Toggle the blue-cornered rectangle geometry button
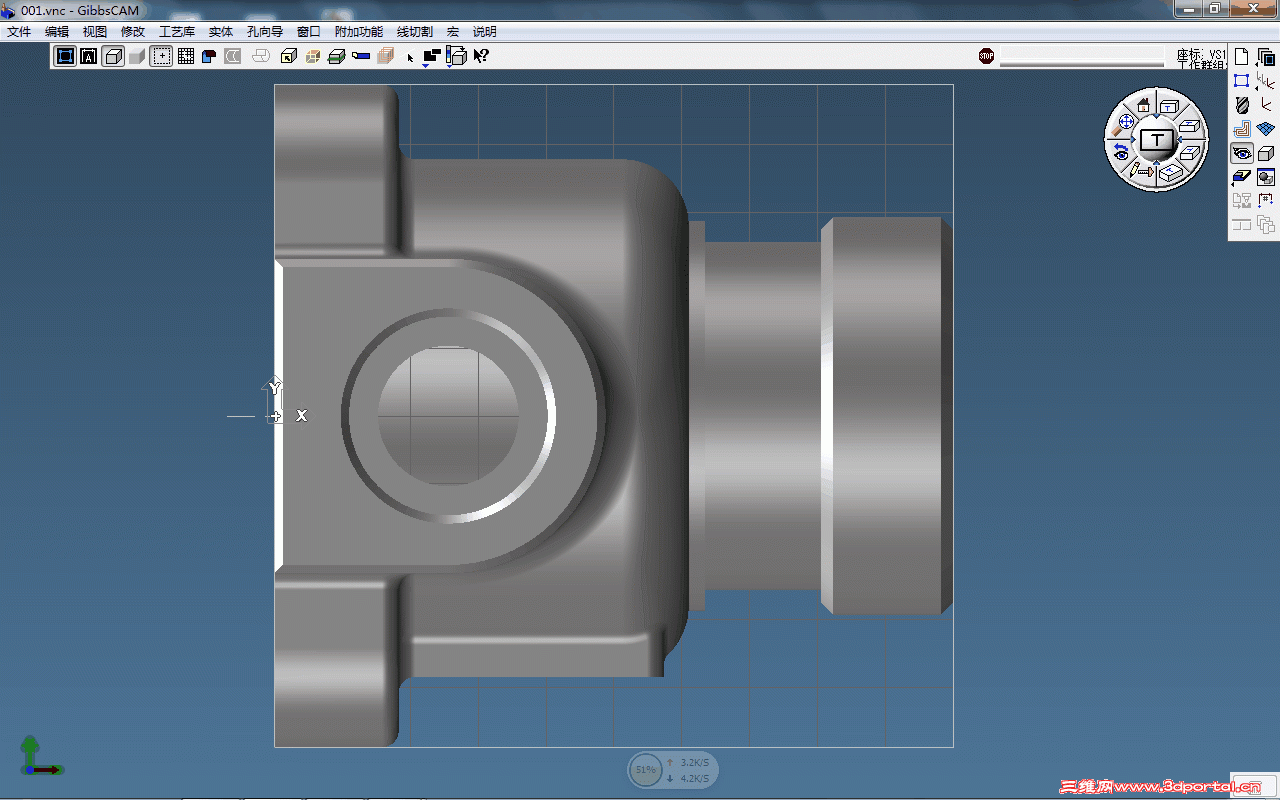Image resolution: width=1280 pixels, height=800 pixels. (x=65, y=56)
